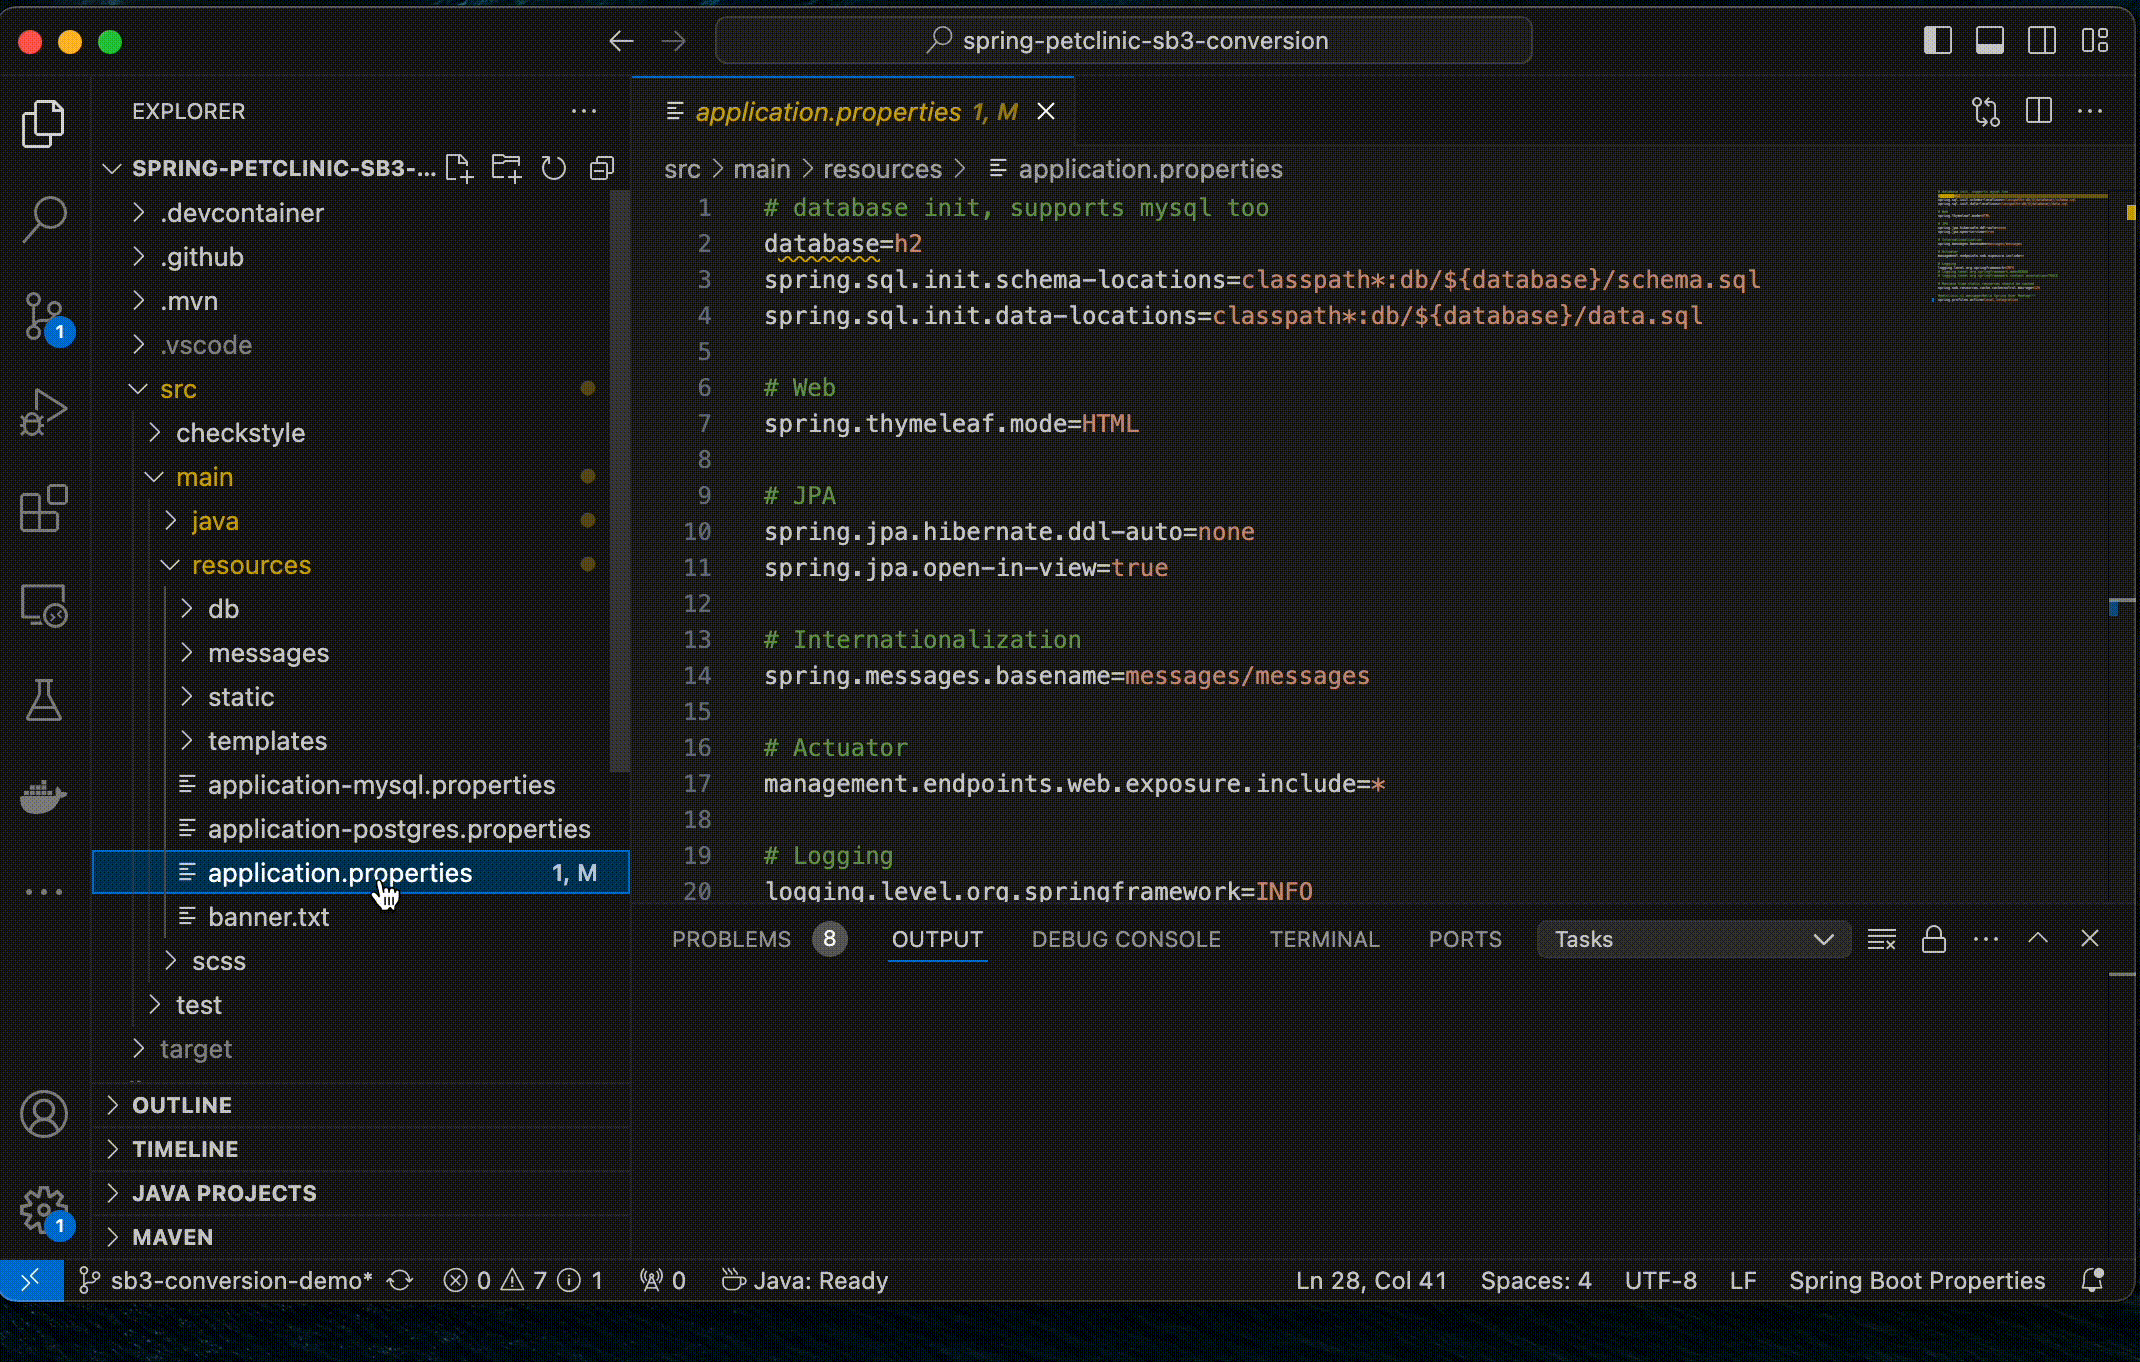Screen dimensions: 2140x1362
Task: Open the Extensions view
Action: (x=44, y=508)
